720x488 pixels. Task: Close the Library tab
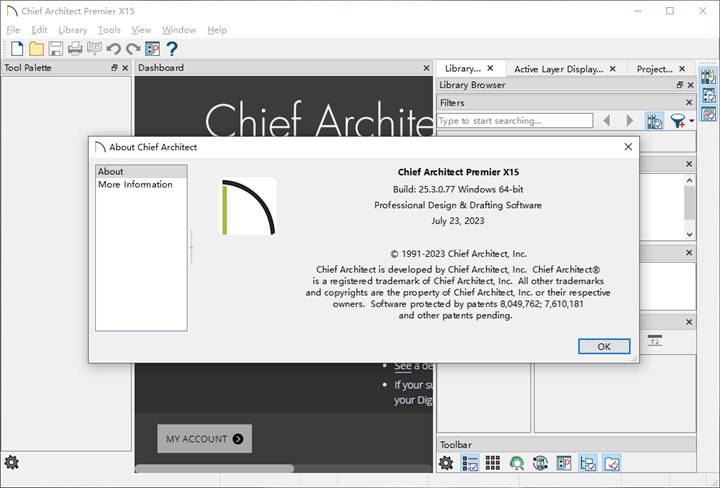(490, 68)
